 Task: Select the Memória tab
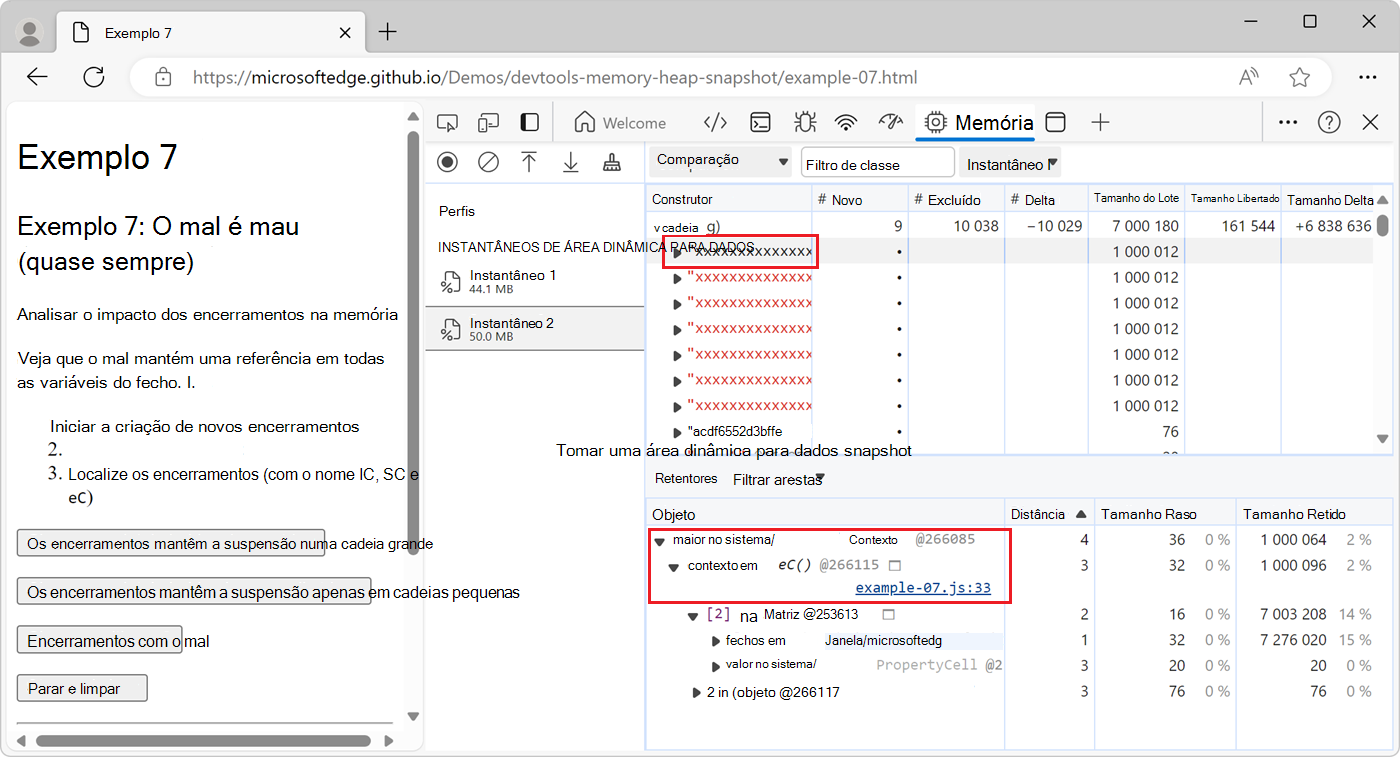pos(979,123)
